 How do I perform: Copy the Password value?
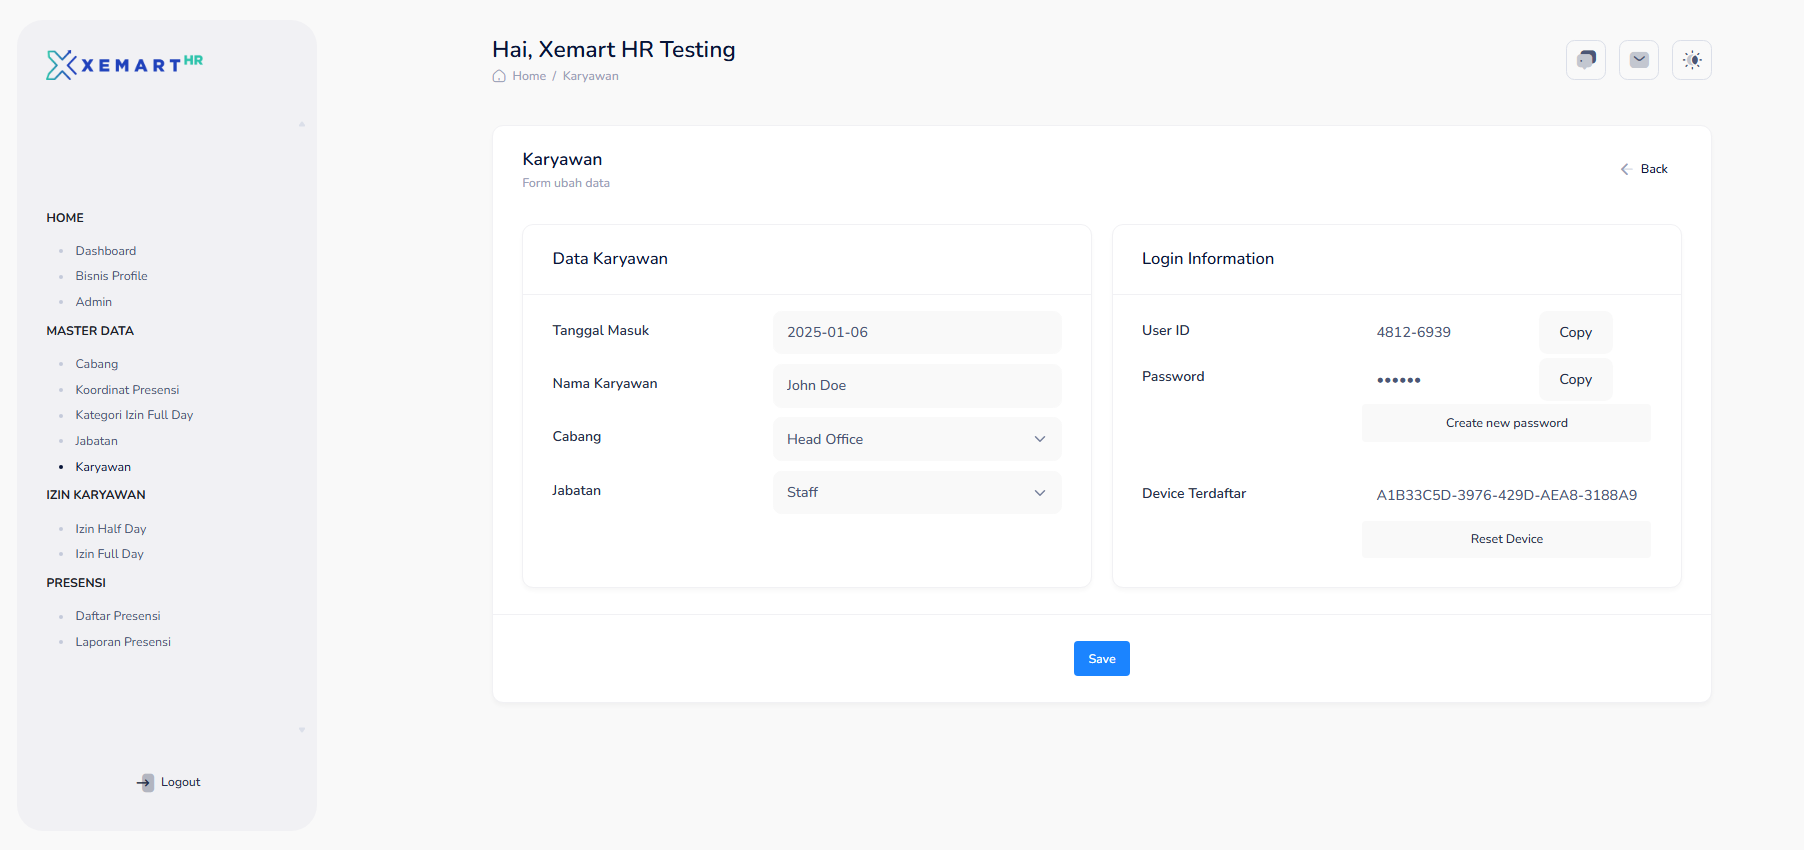[1575, 379]
